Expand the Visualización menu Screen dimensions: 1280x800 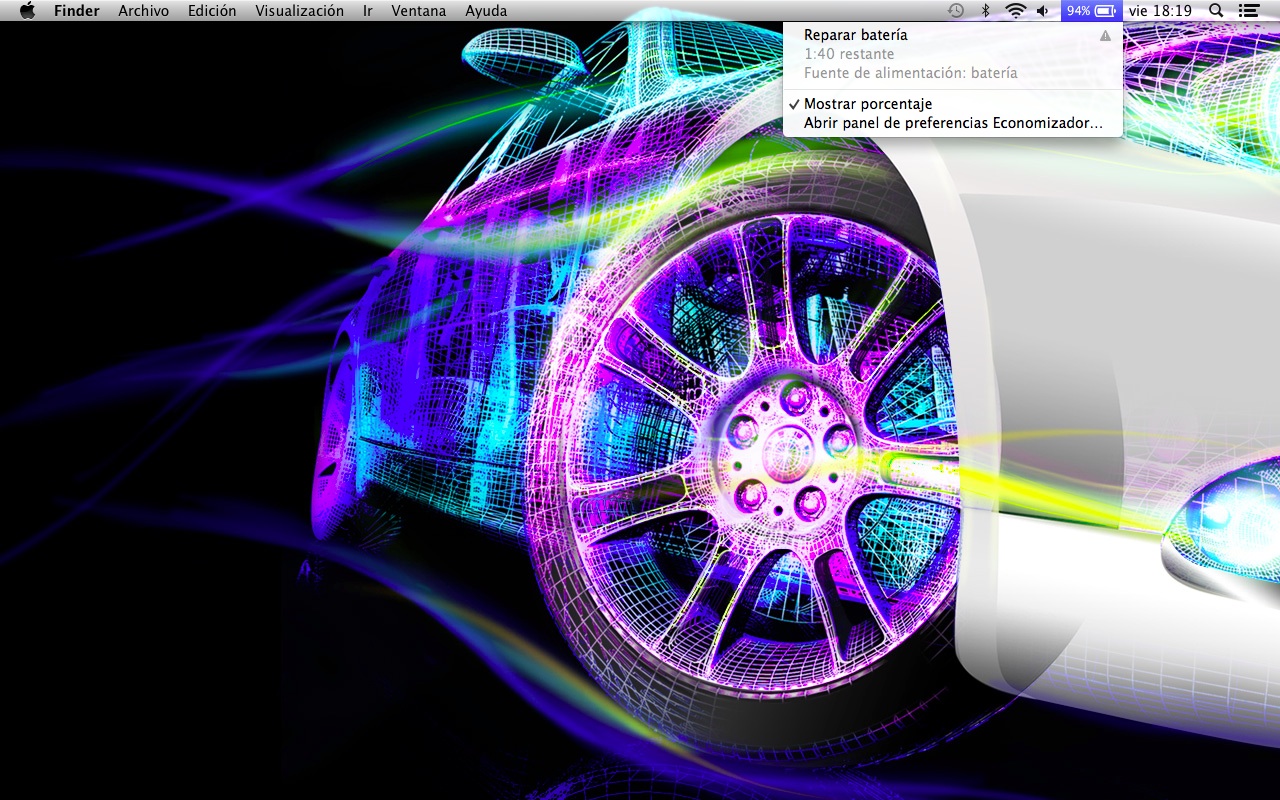click(299, 11)
